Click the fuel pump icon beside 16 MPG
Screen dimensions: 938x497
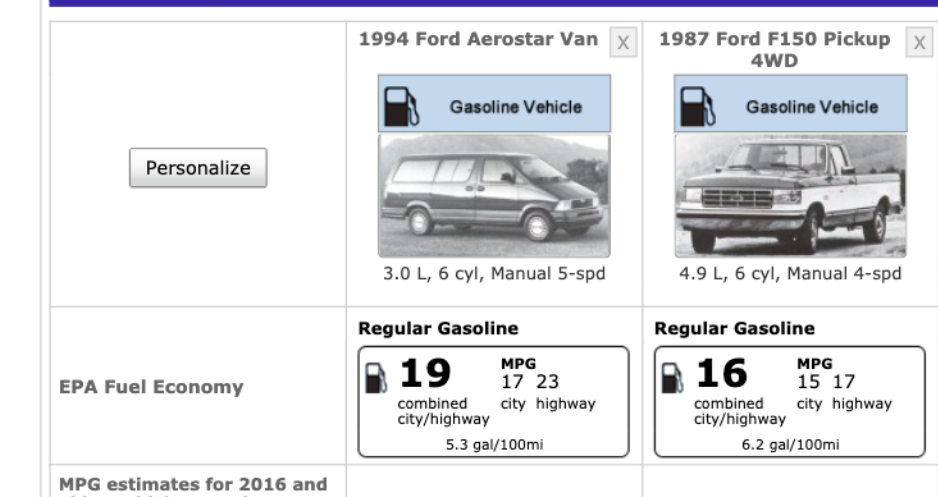pyautogui.click(x=673, y=377)
